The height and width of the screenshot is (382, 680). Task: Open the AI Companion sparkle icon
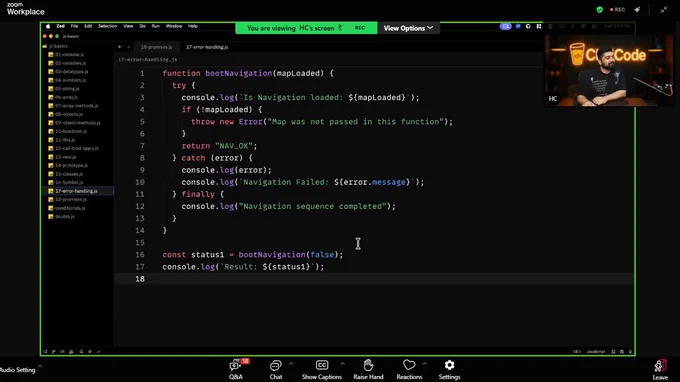click(637, 10)
